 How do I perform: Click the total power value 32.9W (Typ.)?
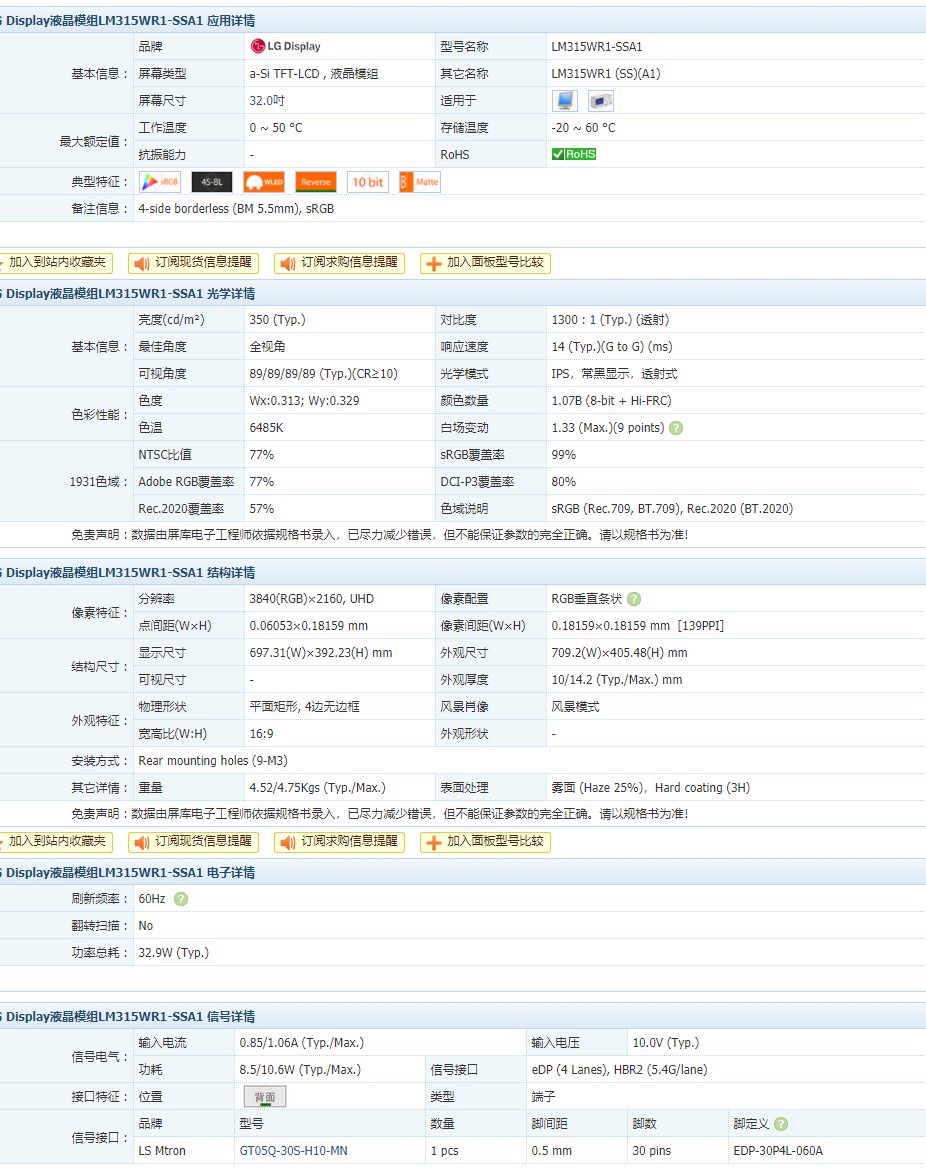click(174, 953)
